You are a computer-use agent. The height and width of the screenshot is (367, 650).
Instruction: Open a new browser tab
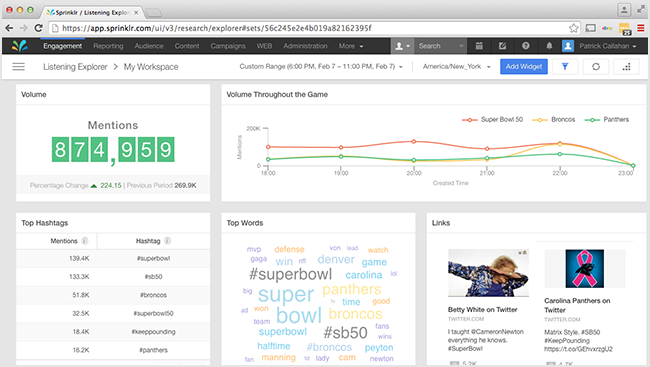point(153,12)
